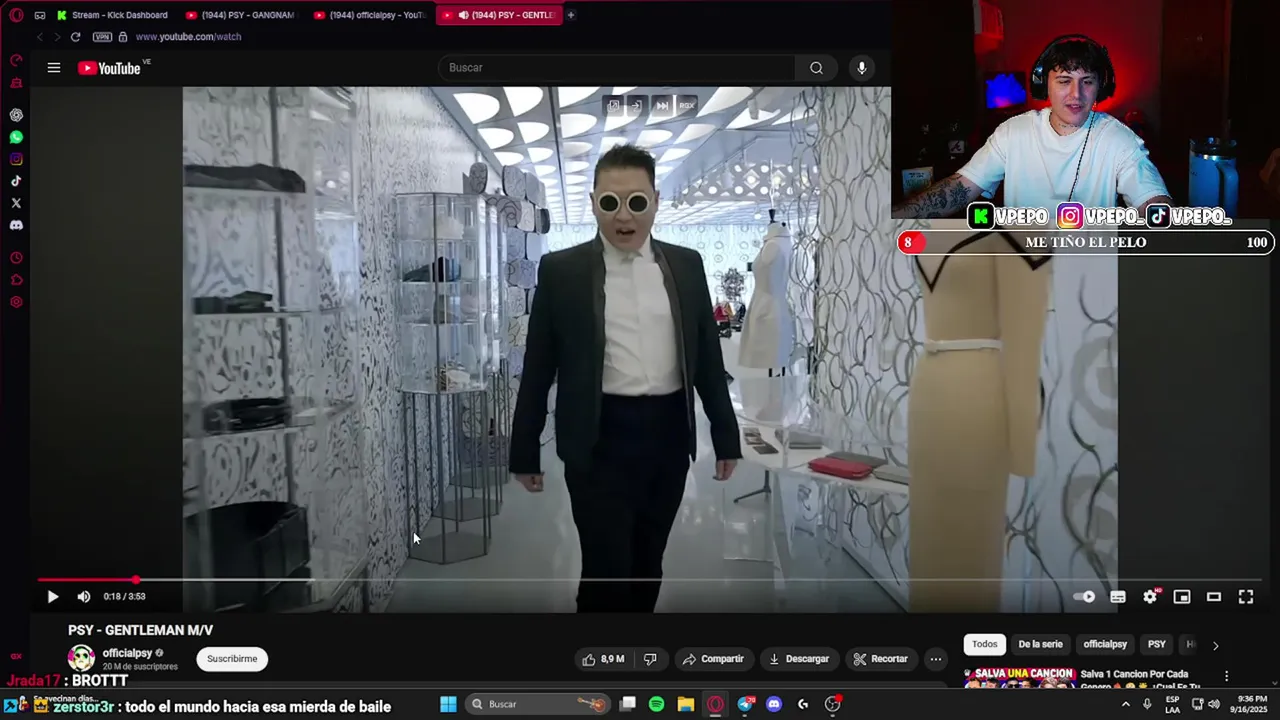Play the paused video

tap(53, 597)
